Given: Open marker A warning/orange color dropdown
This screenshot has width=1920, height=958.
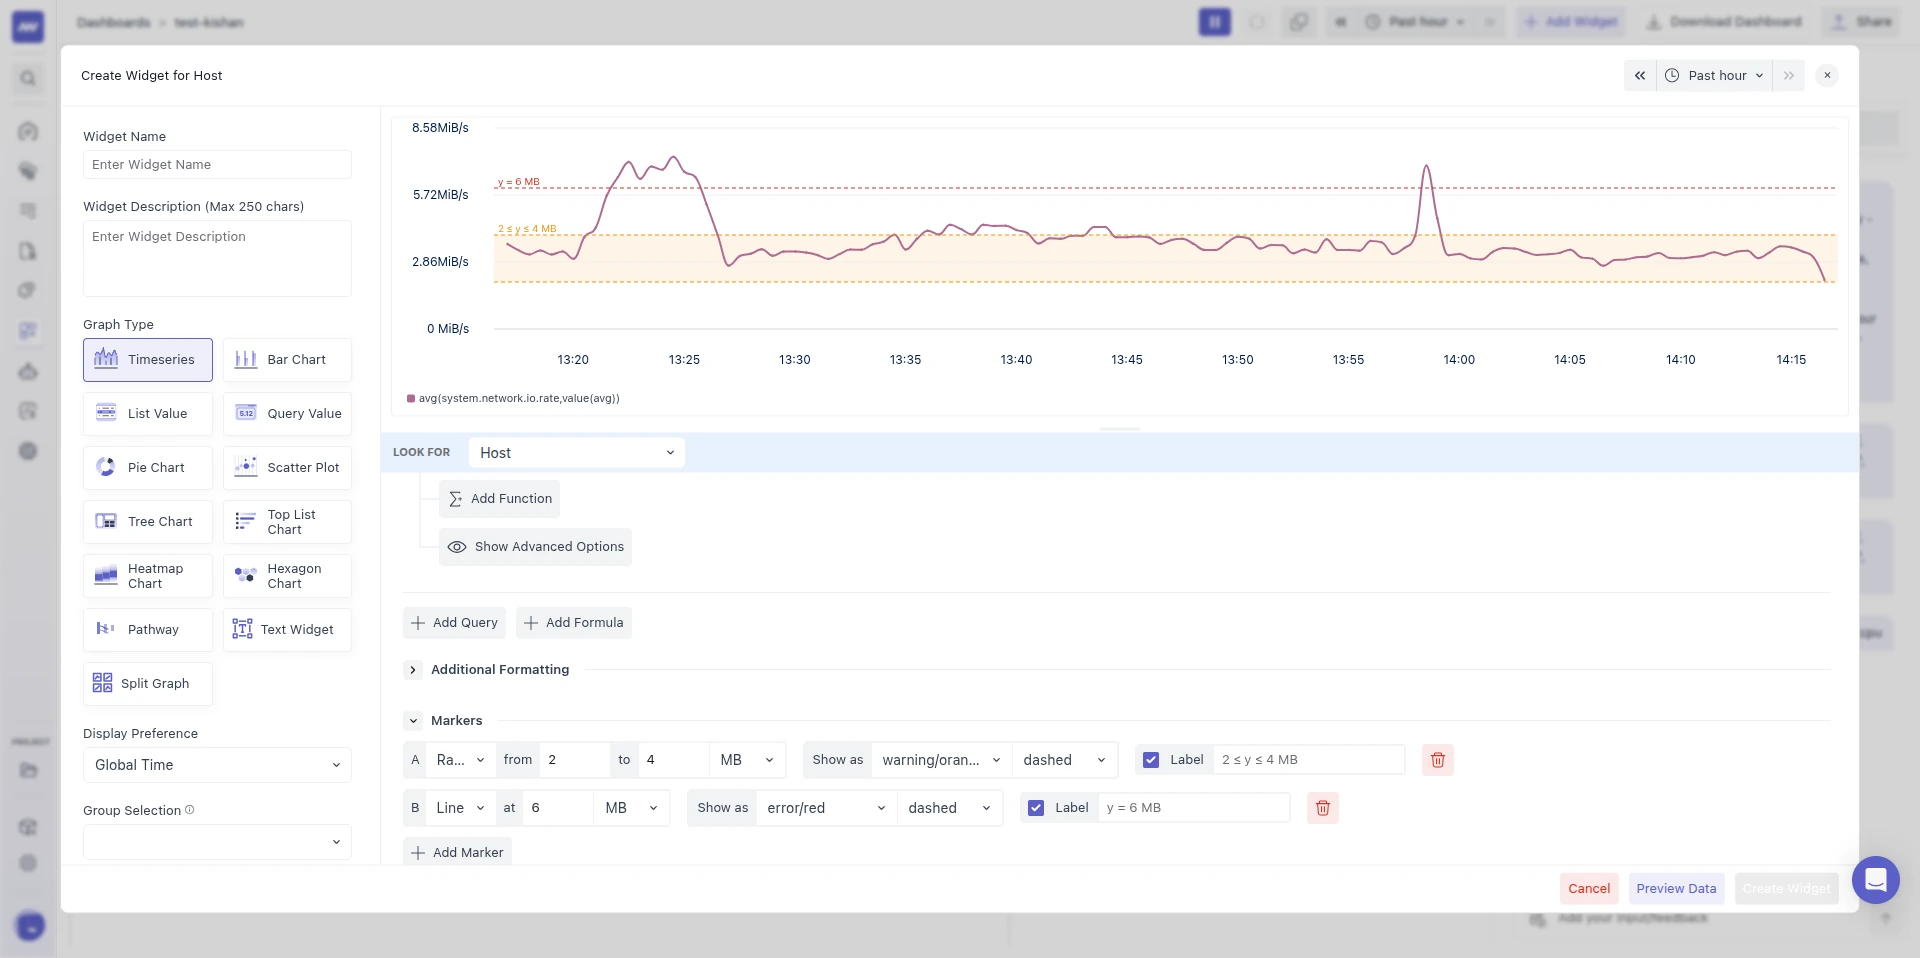Looking at the screenshot, I should [x=941, y=760].
